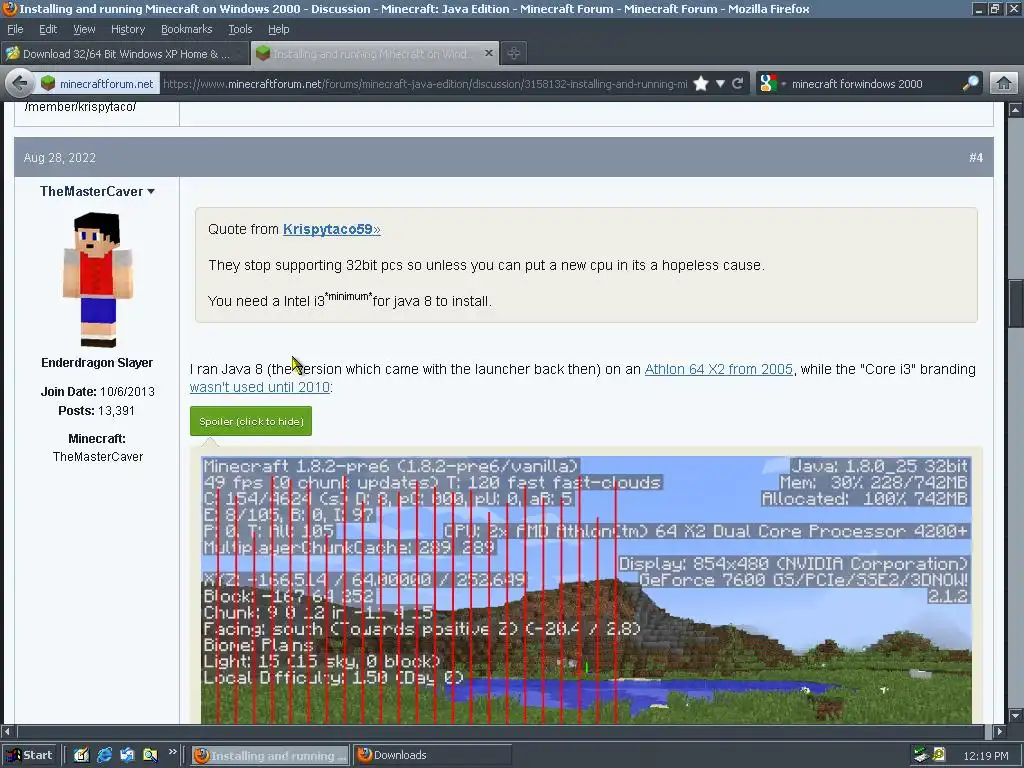Launch Outlook Express from Quick Launch
1024x768 pixels.
click(x=127, y=756)
